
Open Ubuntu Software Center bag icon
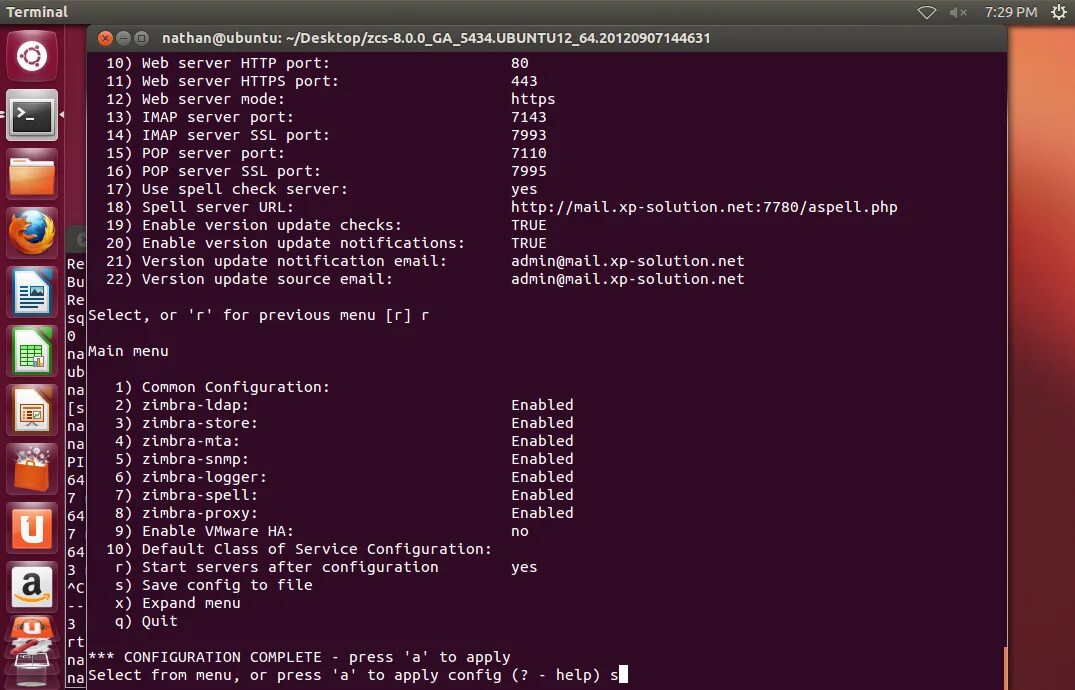[32, 469]
